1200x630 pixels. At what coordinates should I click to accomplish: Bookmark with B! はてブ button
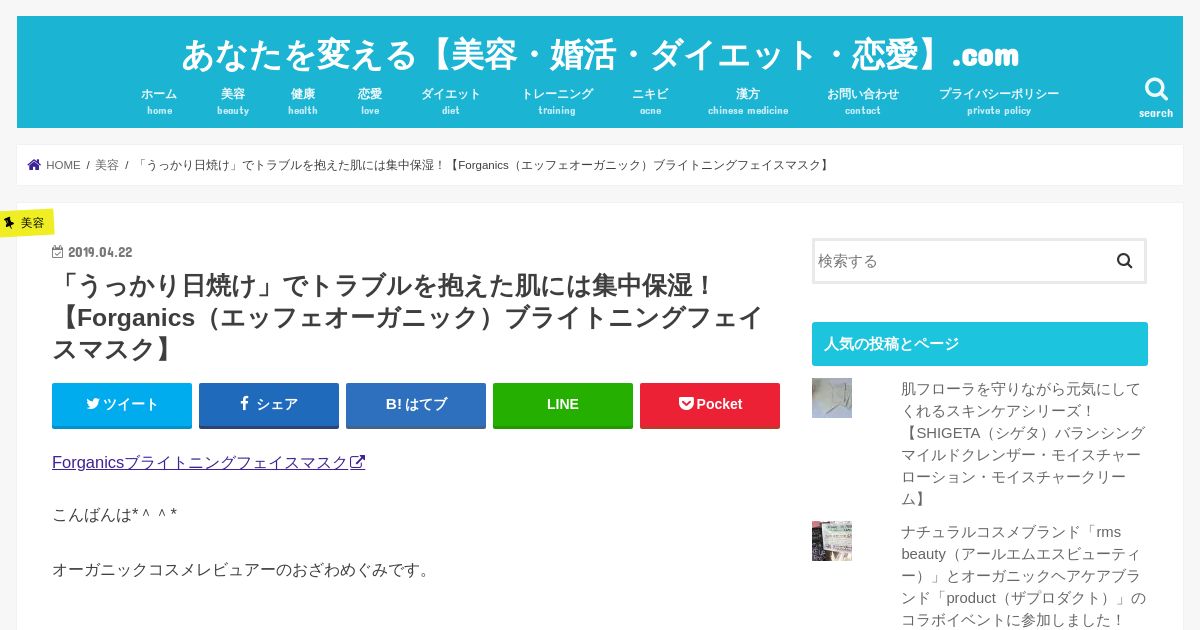click(x=416, y=405)
